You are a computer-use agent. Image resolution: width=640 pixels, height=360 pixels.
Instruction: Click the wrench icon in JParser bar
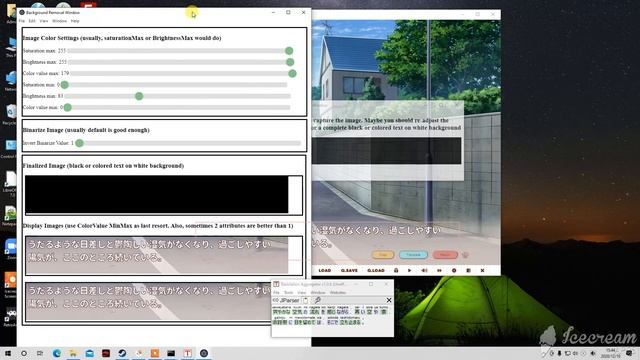click(317, 300)
